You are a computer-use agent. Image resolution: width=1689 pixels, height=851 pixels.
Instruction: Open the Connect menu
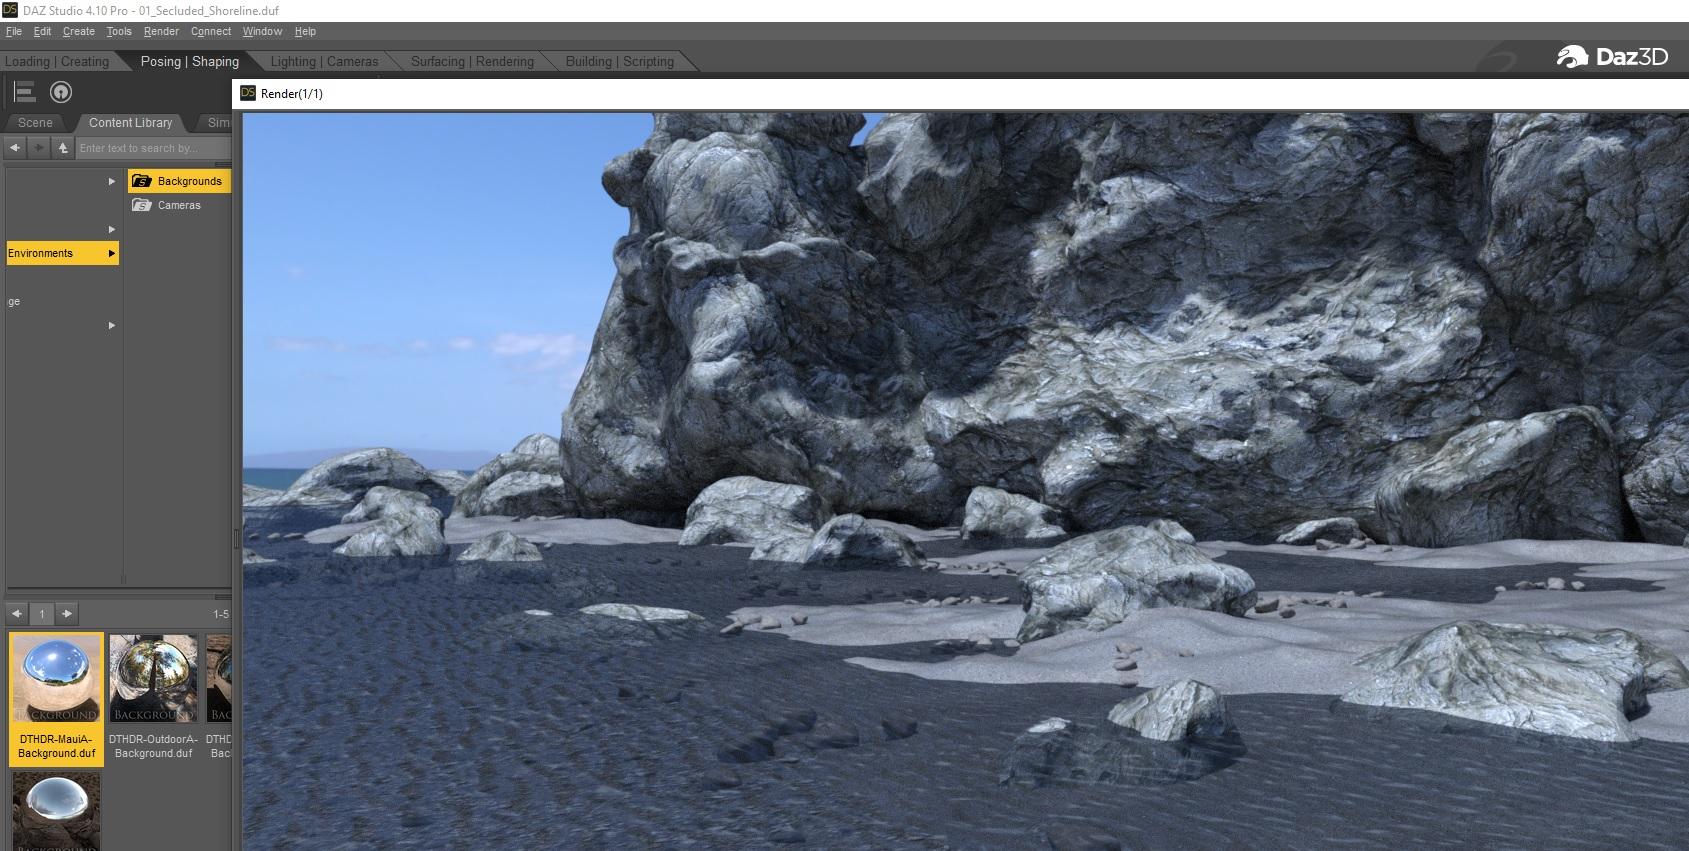click(x=211, y=32)
